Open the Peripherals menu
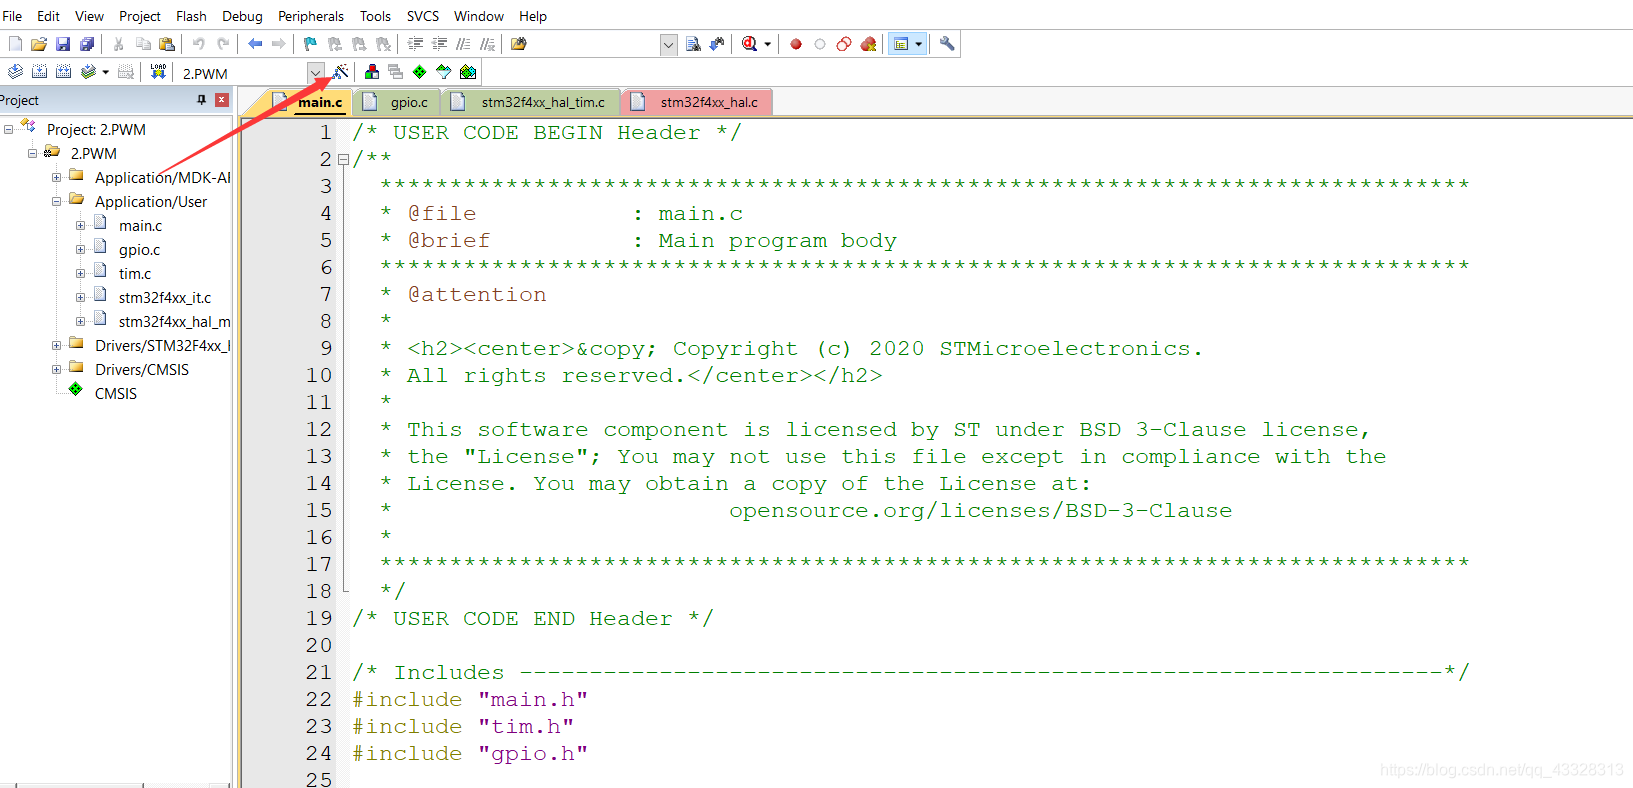1633x788 pixels. 311,16
